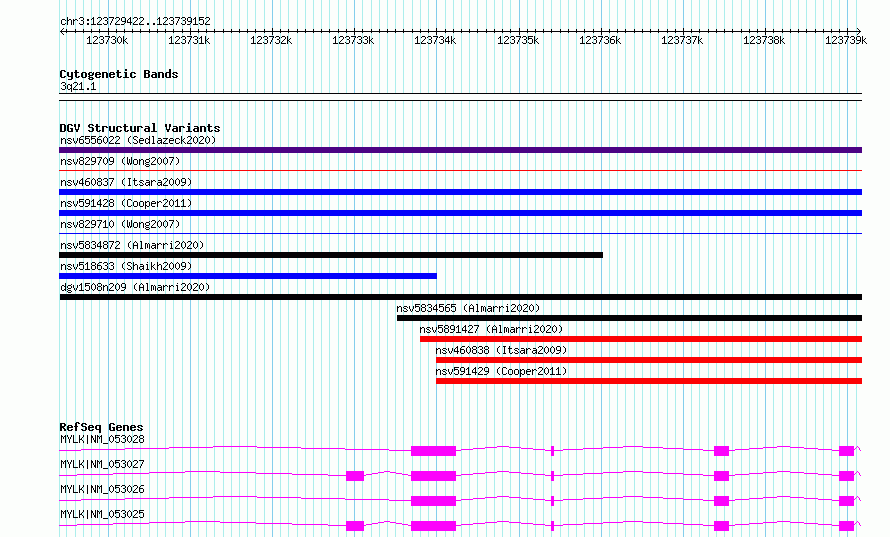This screenshot has width=890, height=537.
Task: Open dgv1508n209 (Almarri2020) label
Action: click(x=135, y=287)
